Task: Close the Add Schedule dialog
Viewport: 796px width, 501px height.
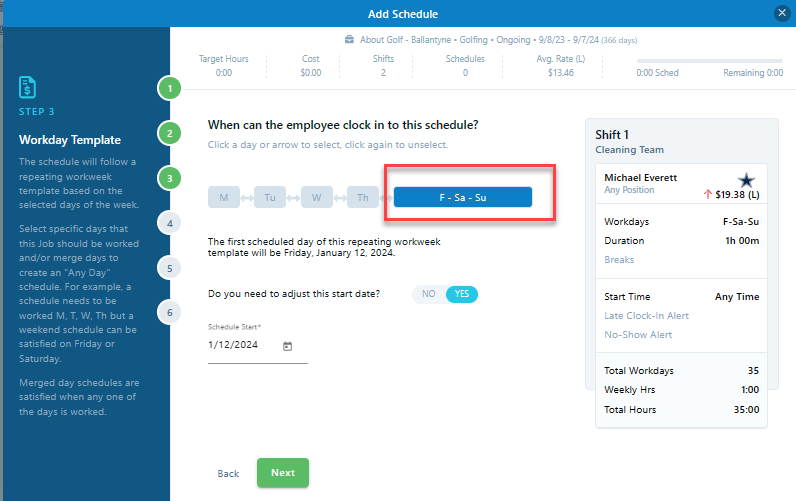Action: click(782, 13)
